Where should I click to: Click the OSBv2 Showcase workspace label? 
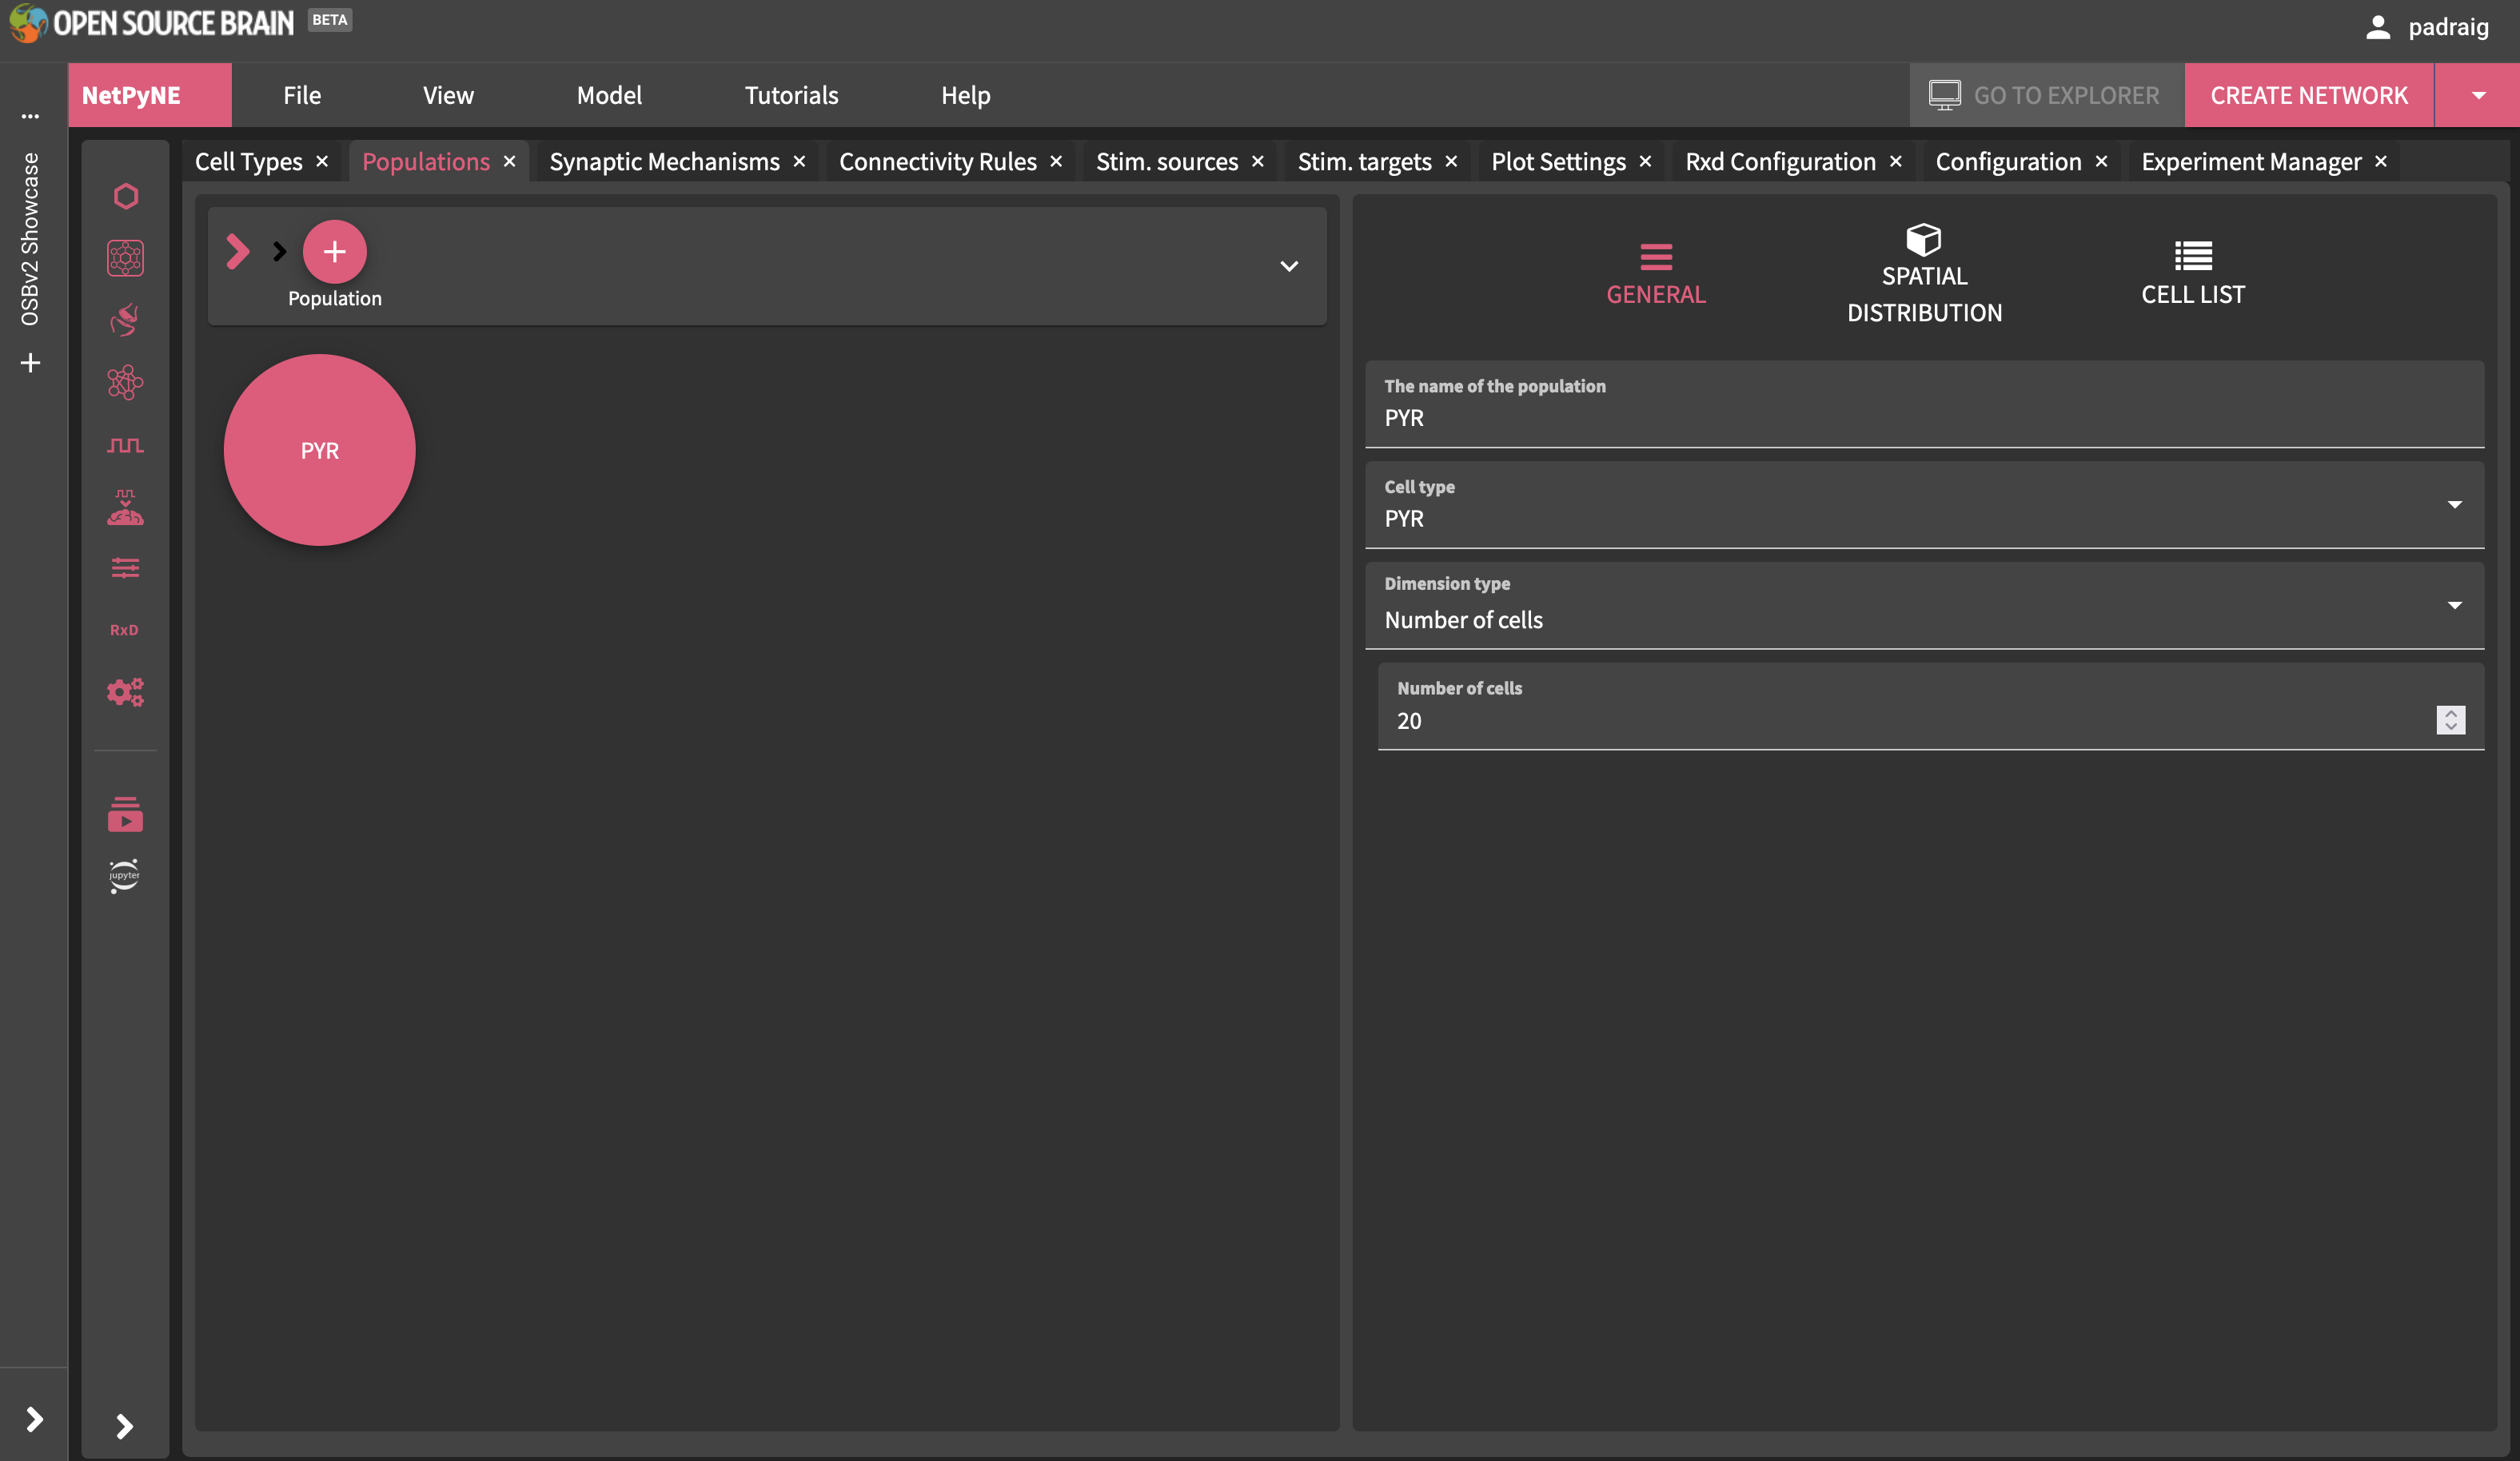30,239
